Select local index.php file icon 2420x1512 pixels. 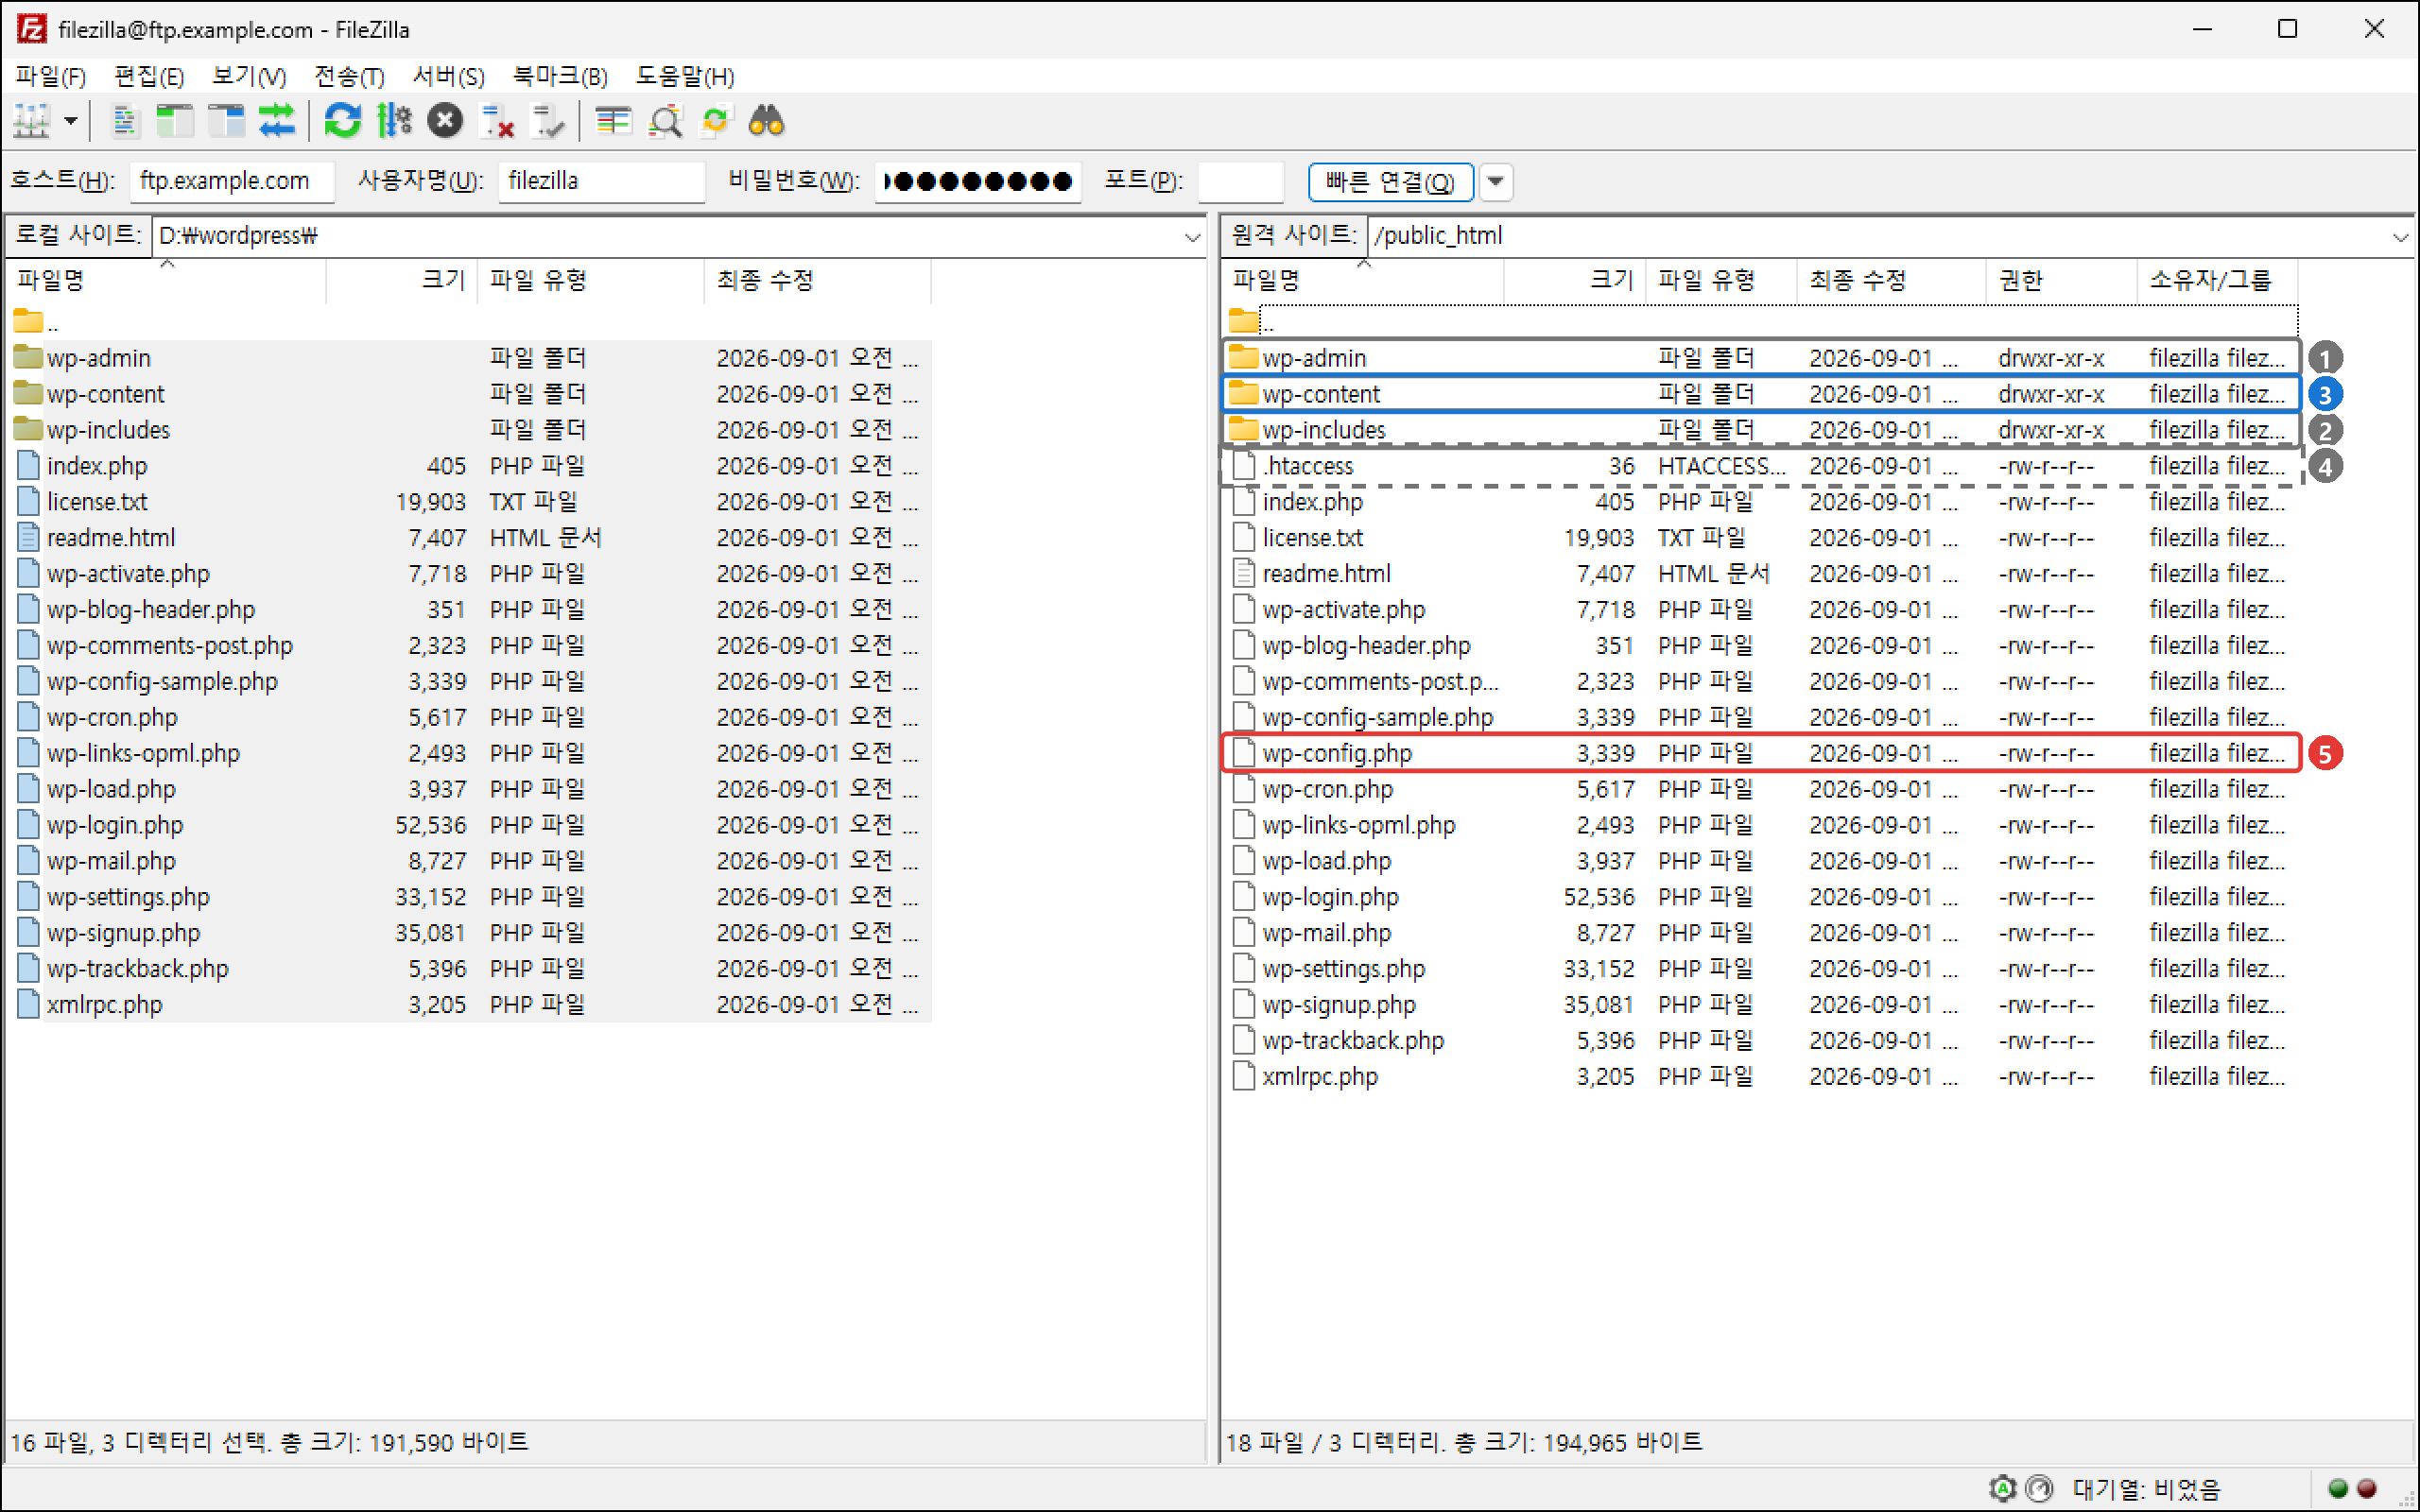tap(28, 465)
